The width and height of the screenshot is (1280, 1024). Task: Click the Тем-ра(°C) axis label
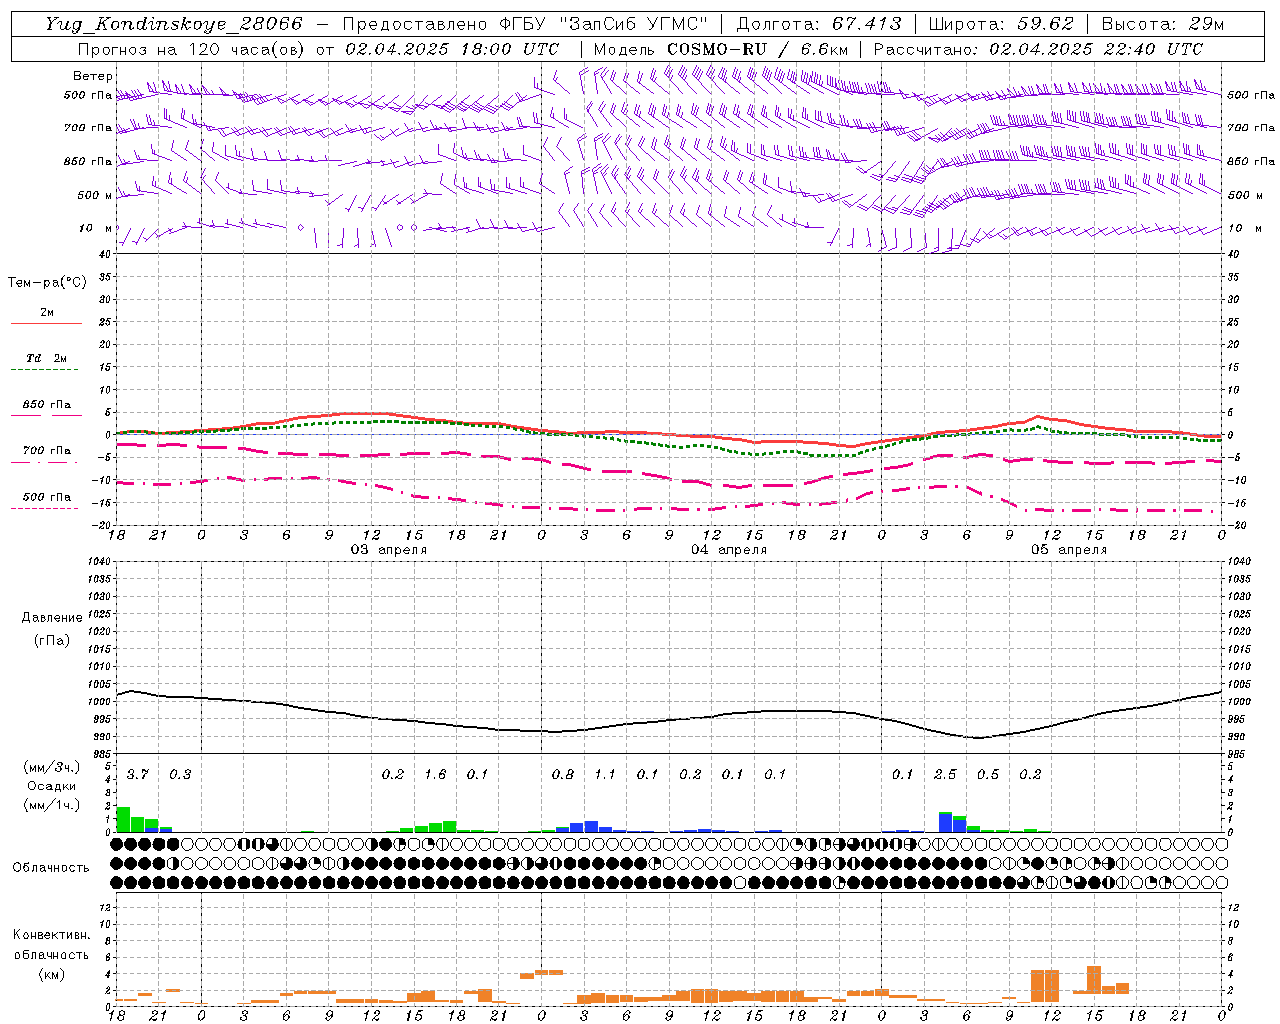pos(47,283)
